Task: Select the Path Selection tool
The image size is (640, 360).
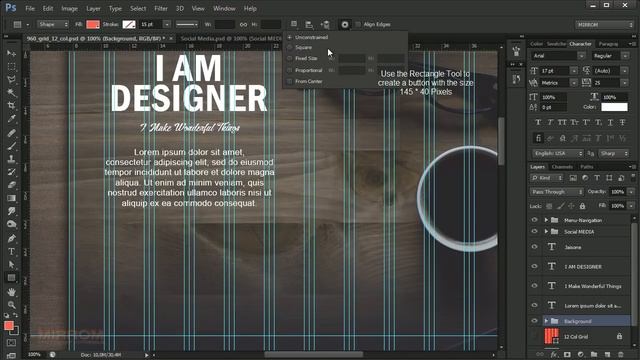Action: [11, 264]
